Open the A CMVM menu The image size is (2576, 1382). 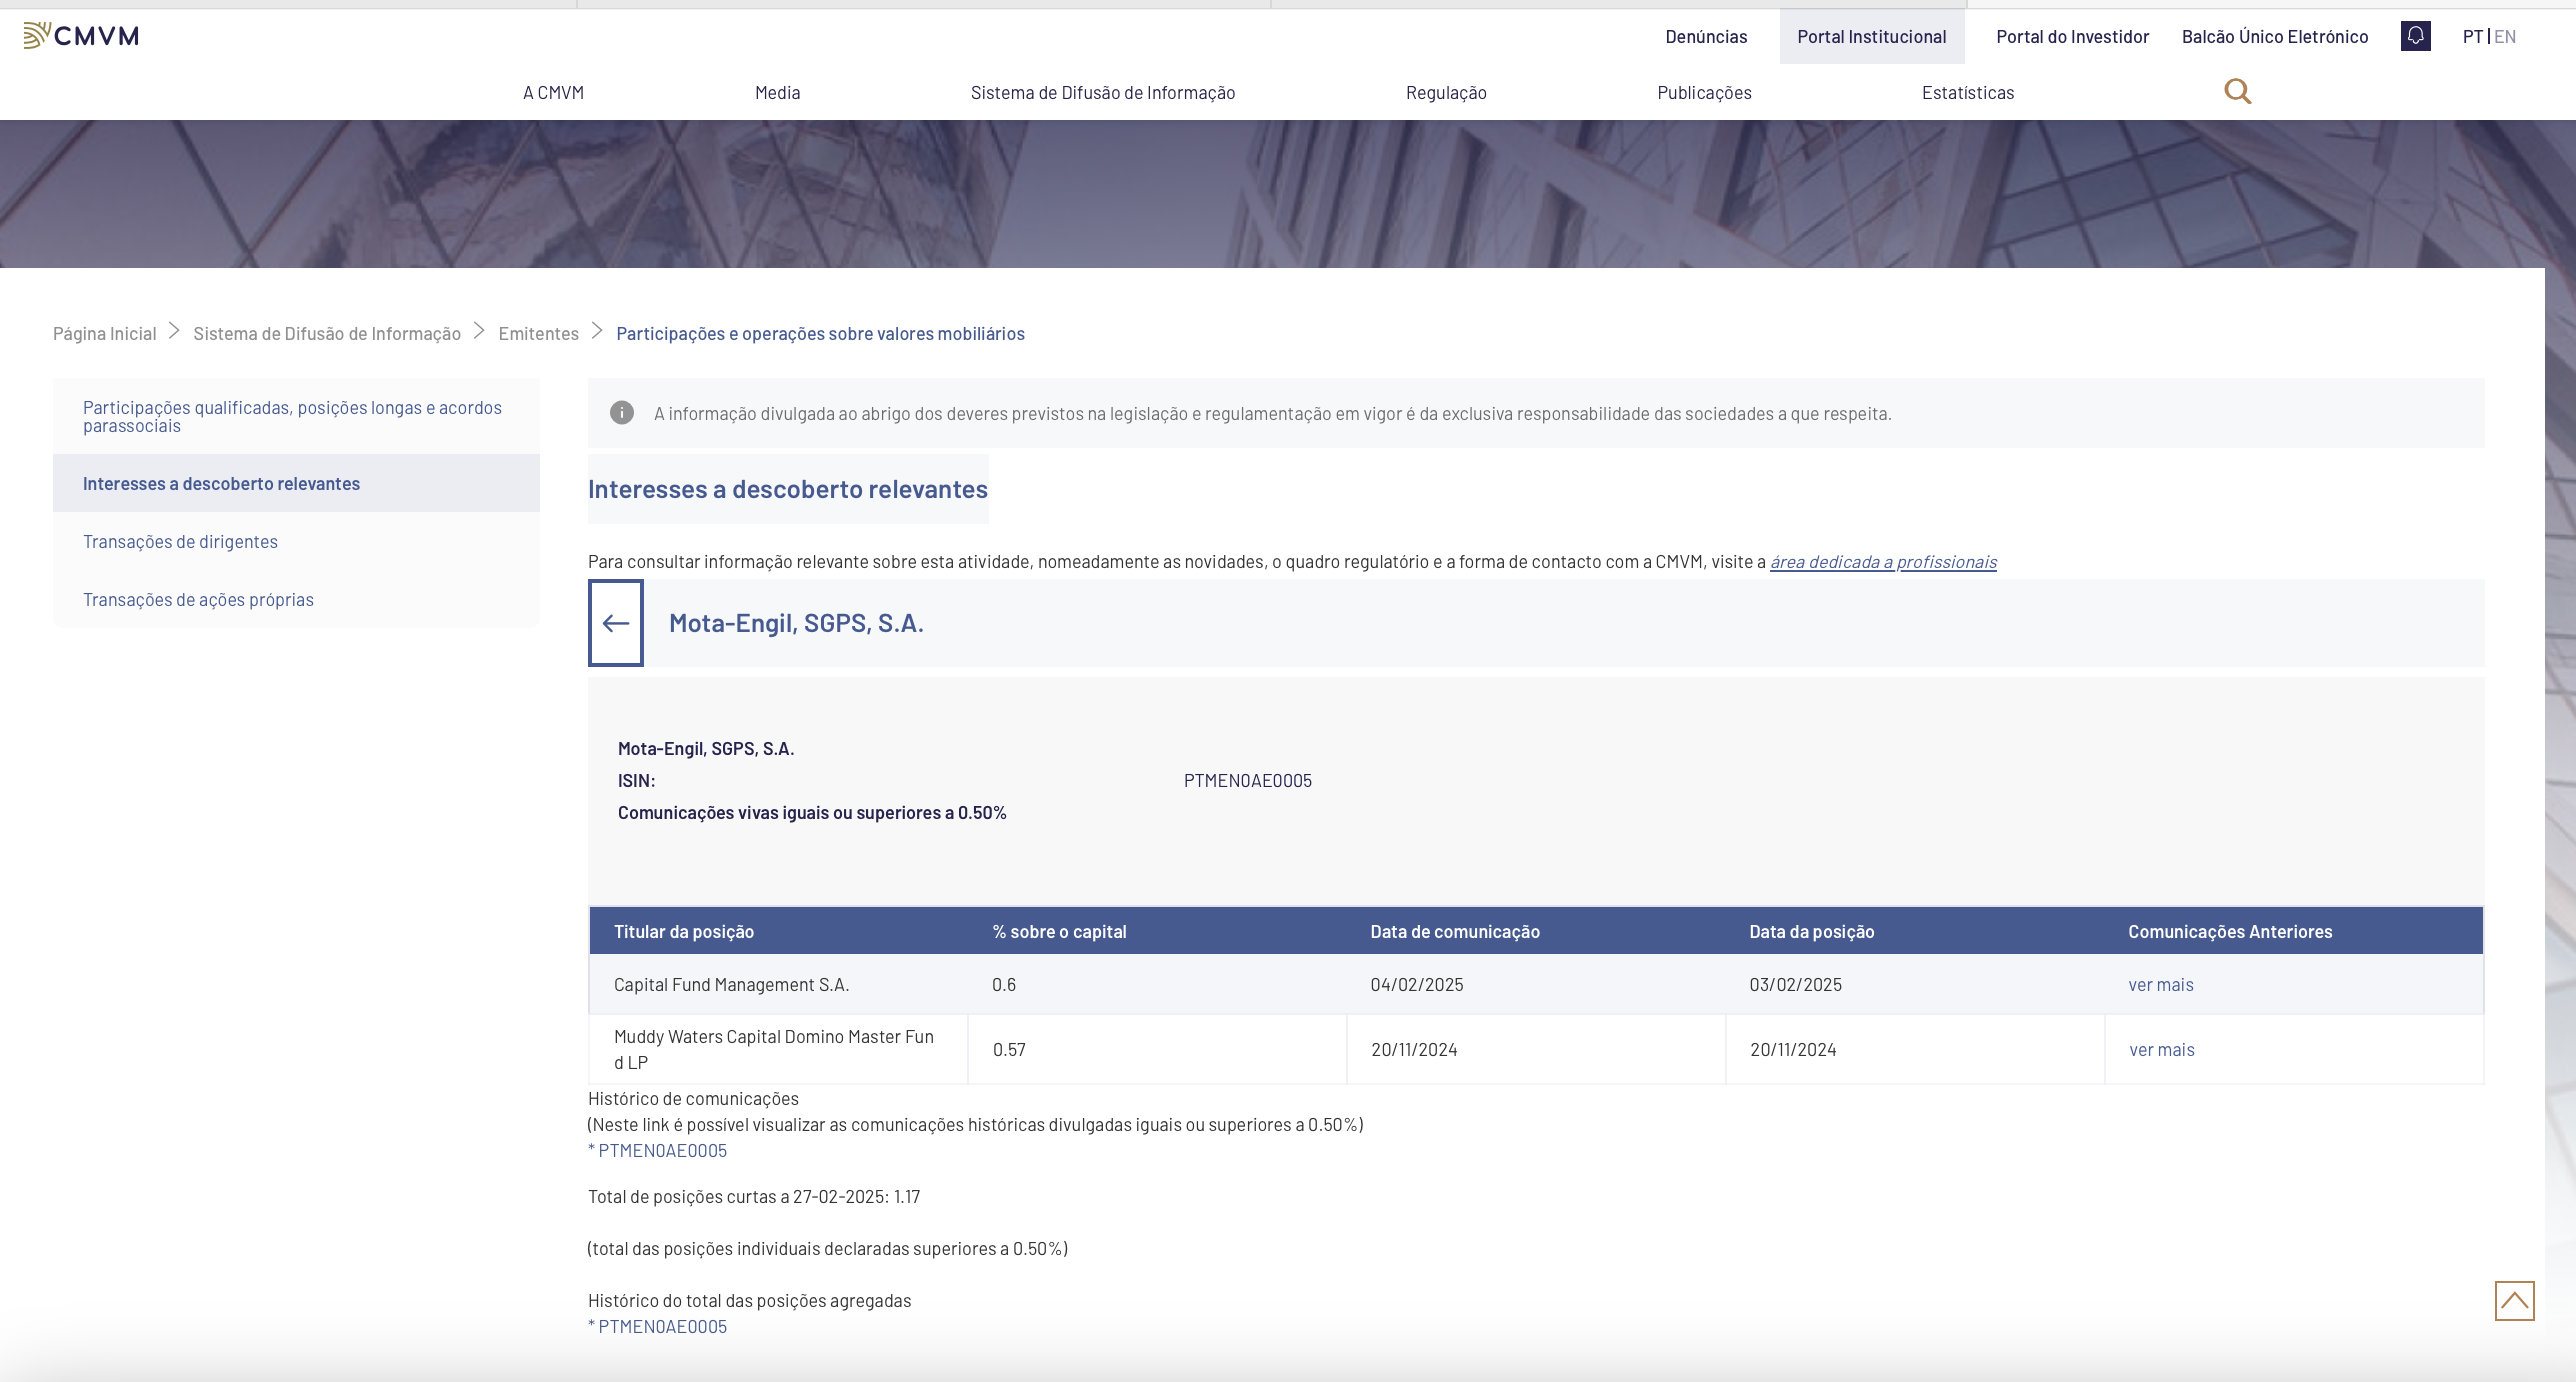click(553, 92)
